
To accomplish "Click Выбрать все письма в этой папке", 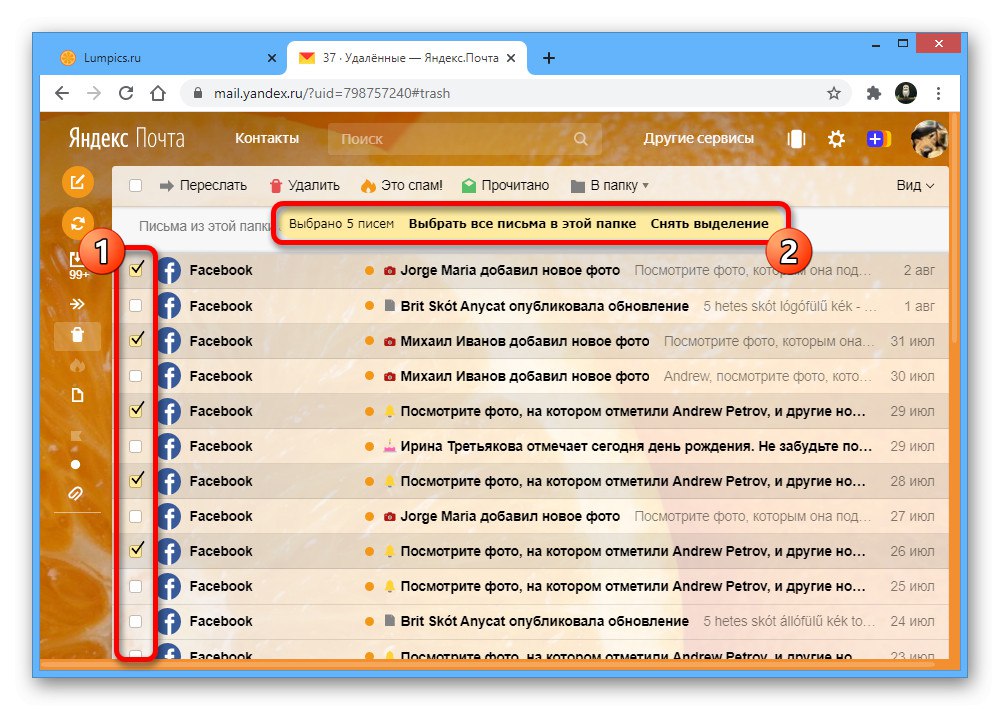I will point(522,224).
